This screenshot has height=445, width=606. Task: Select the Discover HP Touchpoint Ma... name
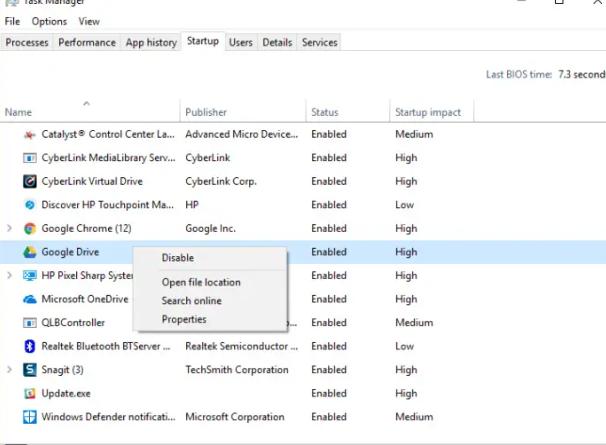(x=107, y=205)
